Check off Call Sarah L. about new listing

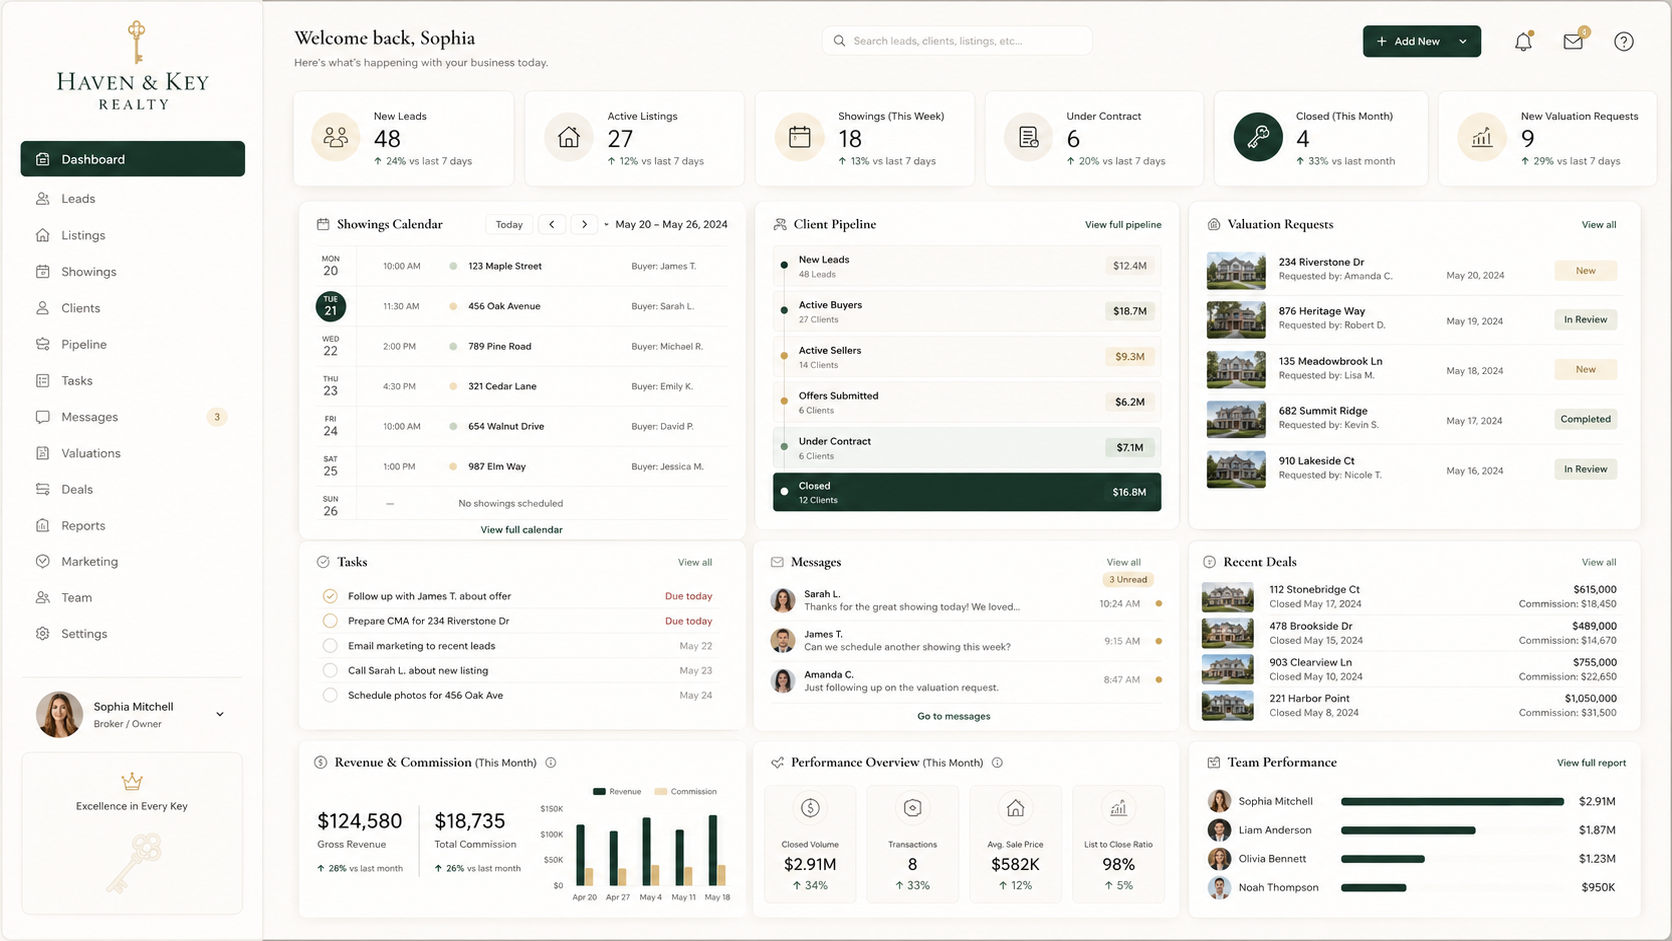[330, 671]
